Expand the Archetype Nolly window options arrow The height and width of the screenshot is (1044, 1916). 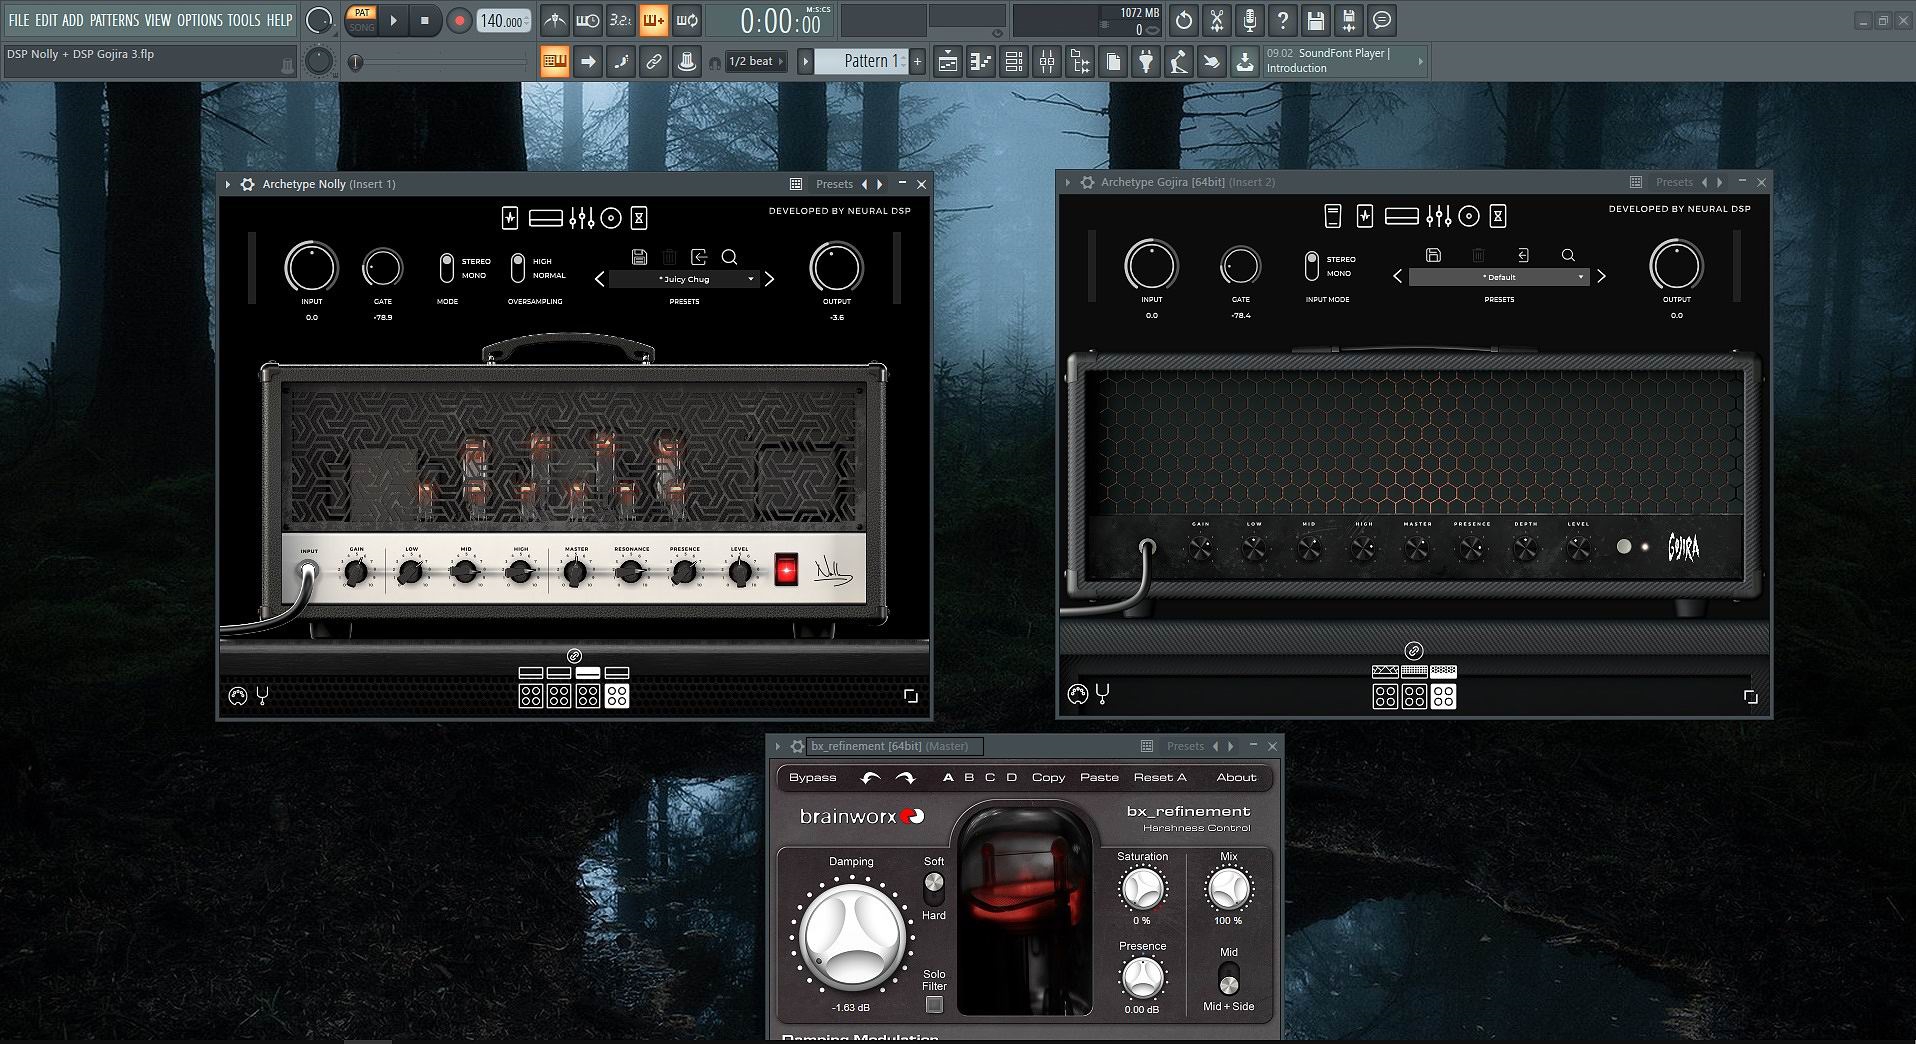(x=228, y=184)
